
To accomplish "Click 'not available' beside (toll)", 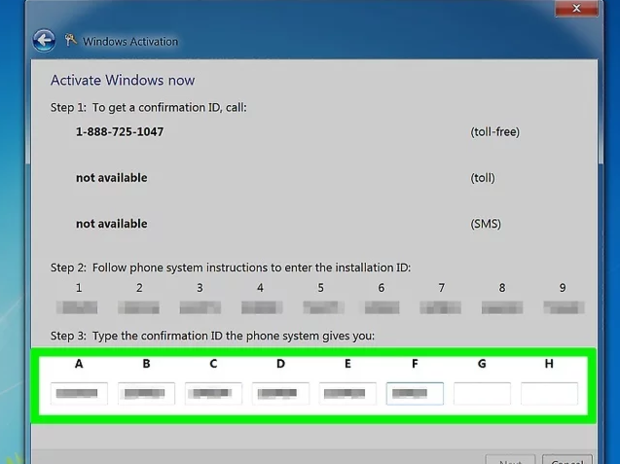I will 112,178.
